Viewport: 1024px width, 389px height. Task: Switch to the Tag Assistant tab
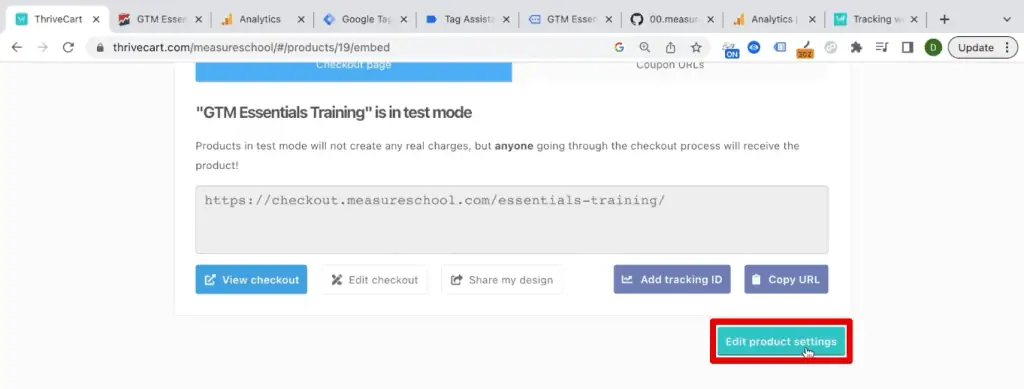tap(467, 20)
